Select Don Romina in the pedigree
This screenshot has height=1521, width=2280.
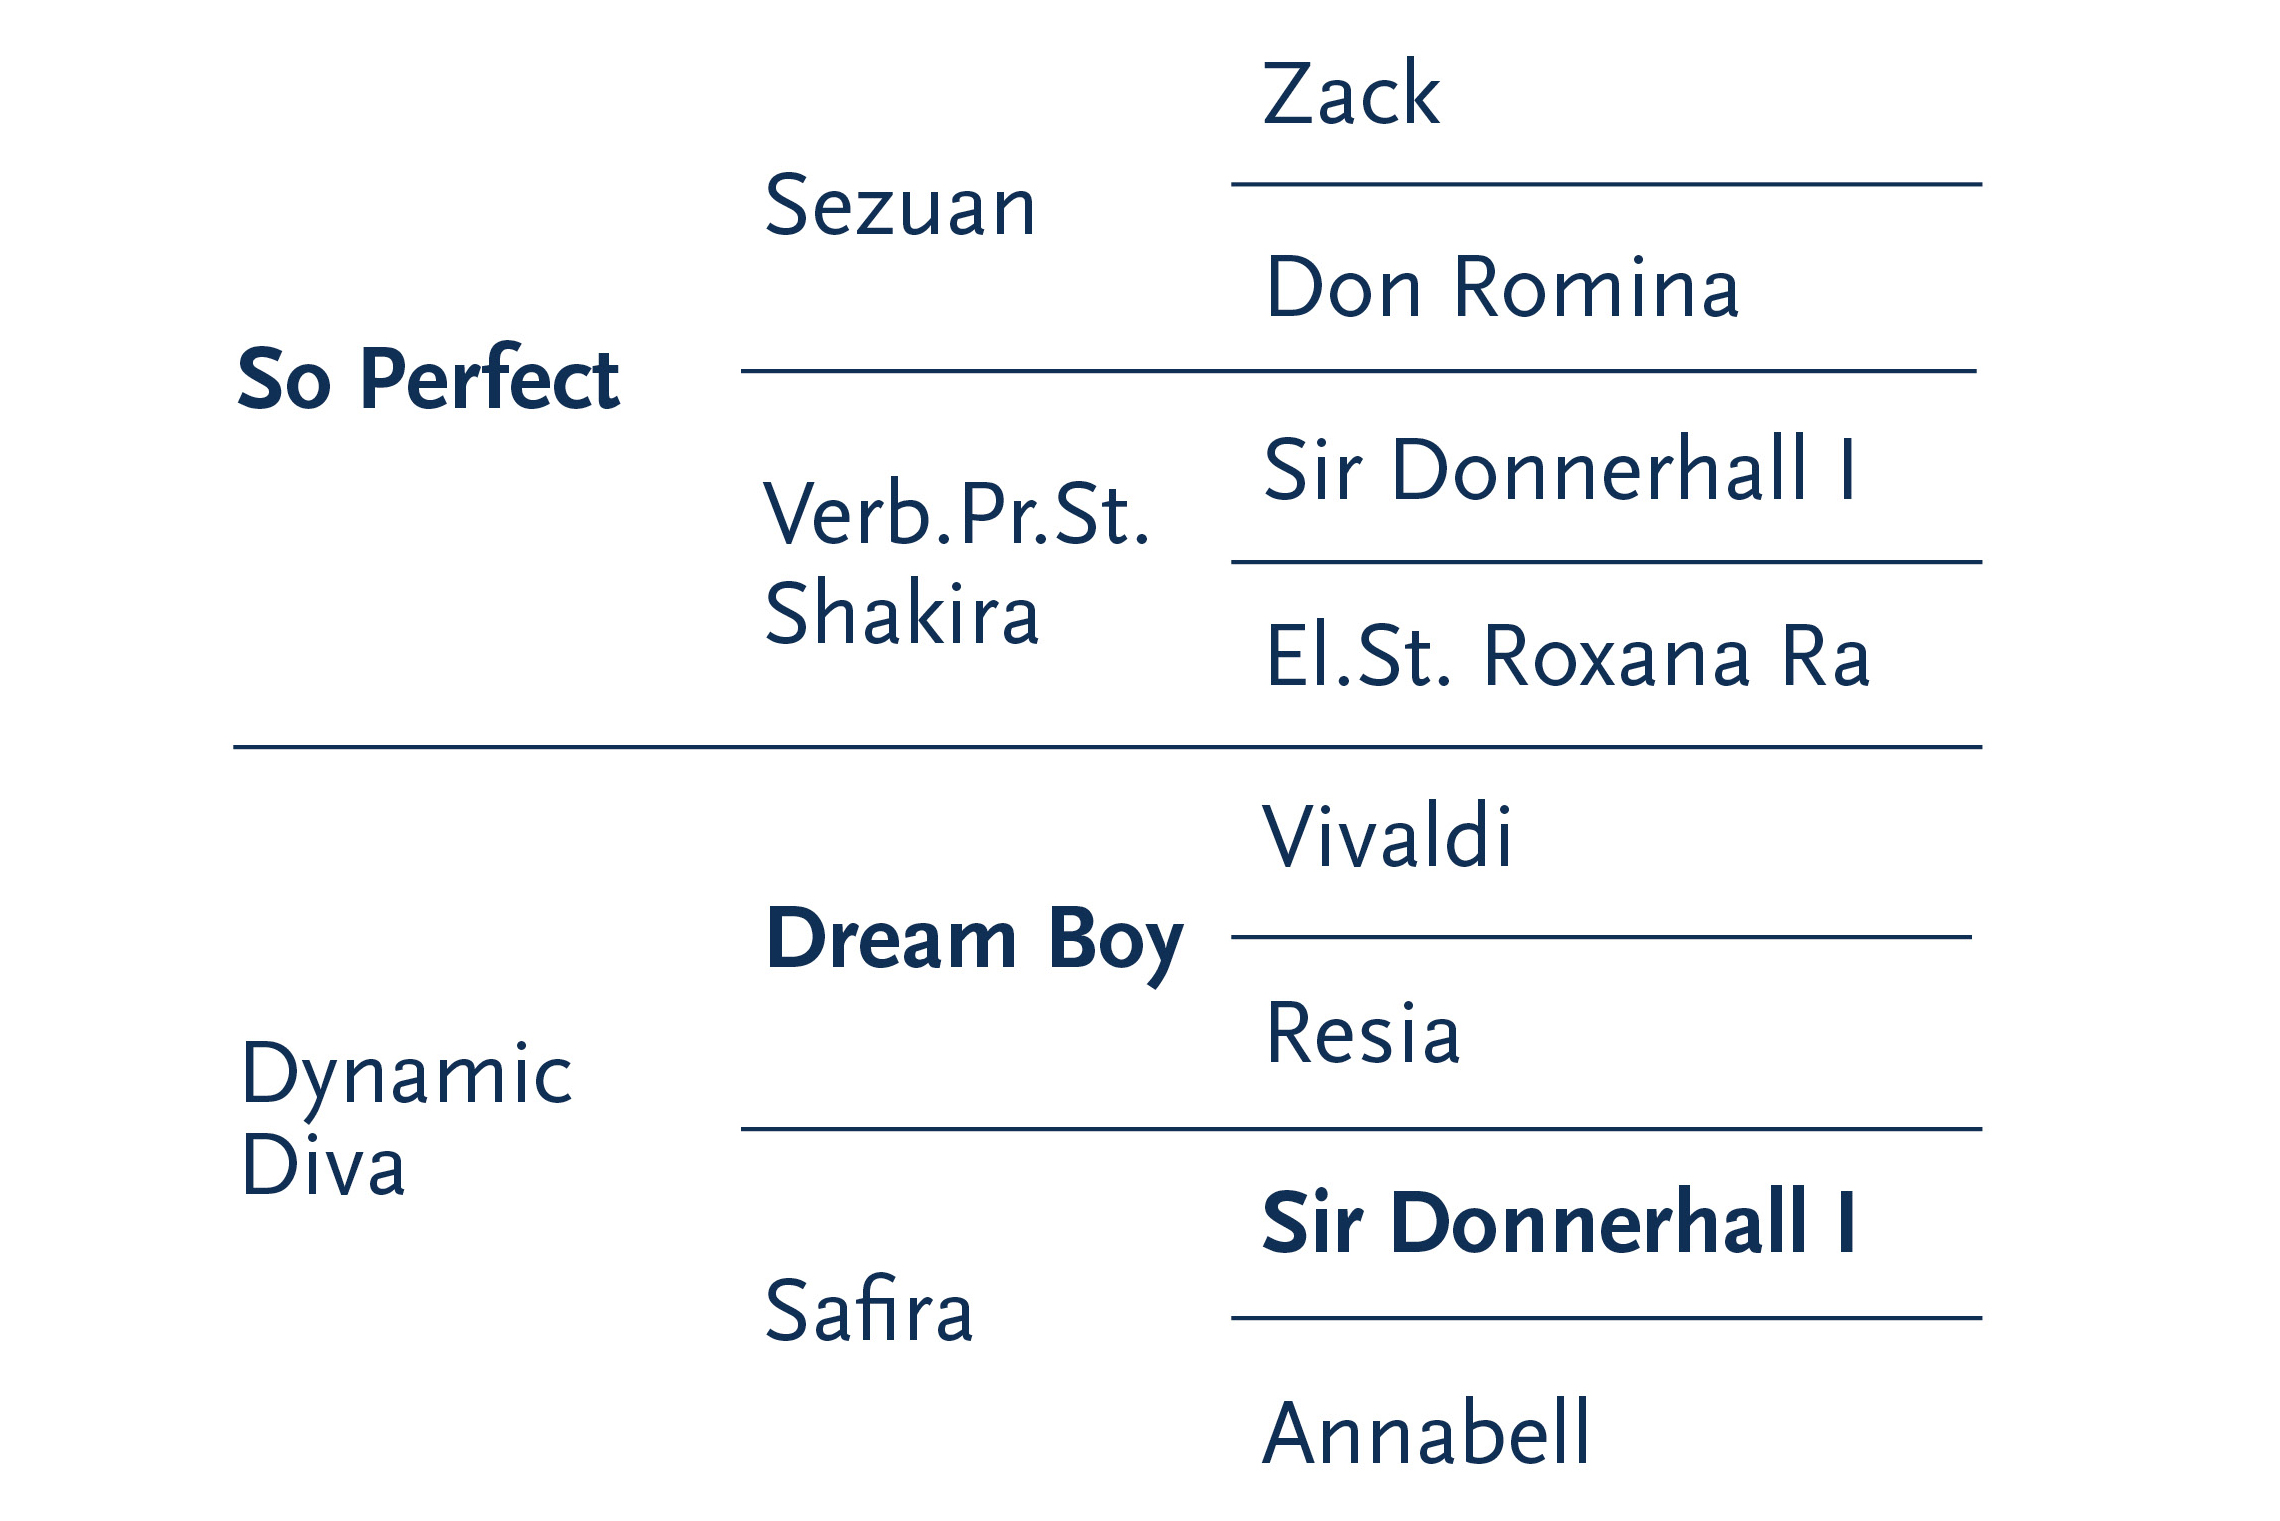click(x=1502, y=288)
